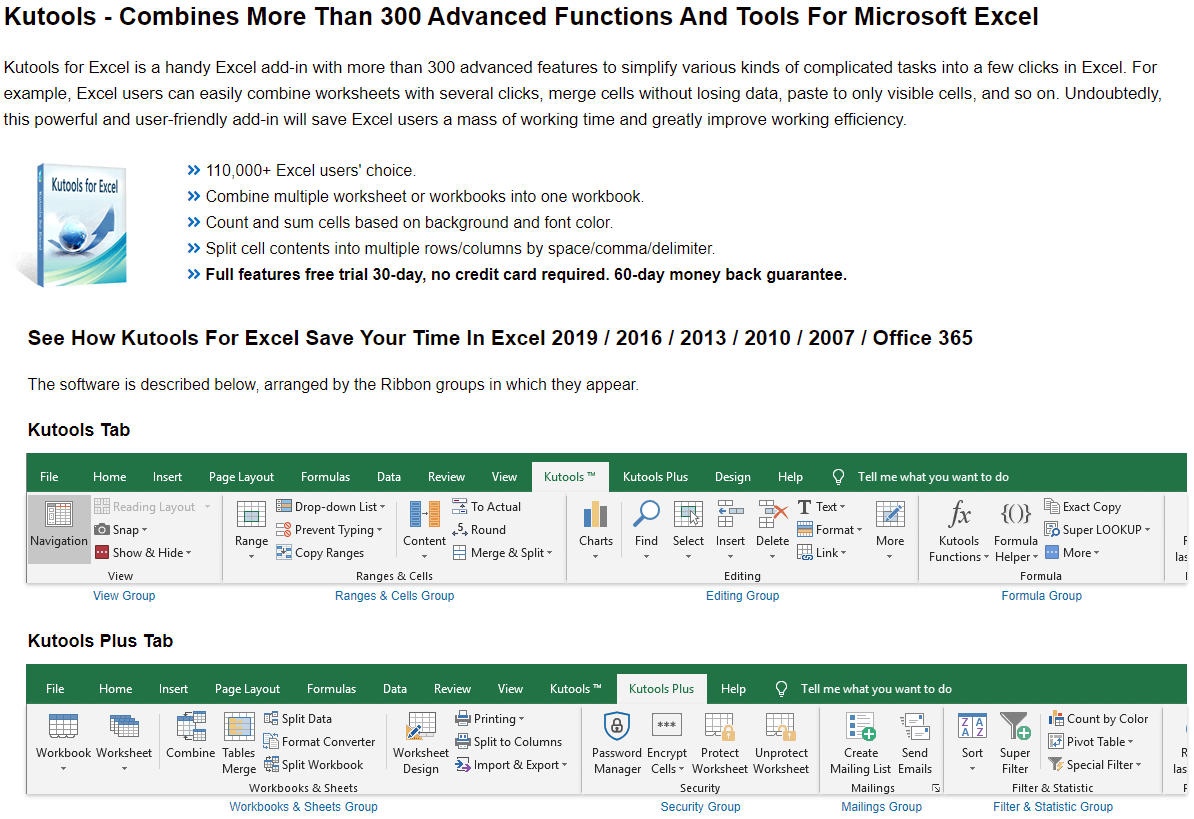The image size is (1194, 819).
Task: Follow the View Group link
Action: pyautogui.click(x=124, y=596)
